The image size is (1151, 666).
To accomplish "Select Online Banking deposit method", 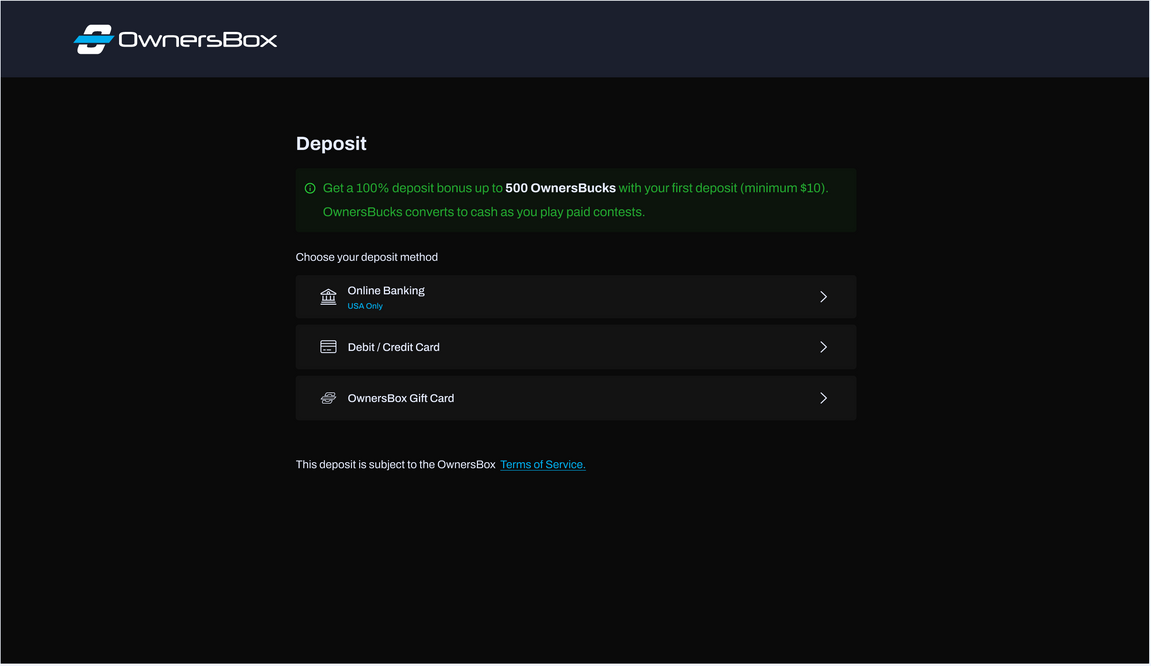I will 576,297.
